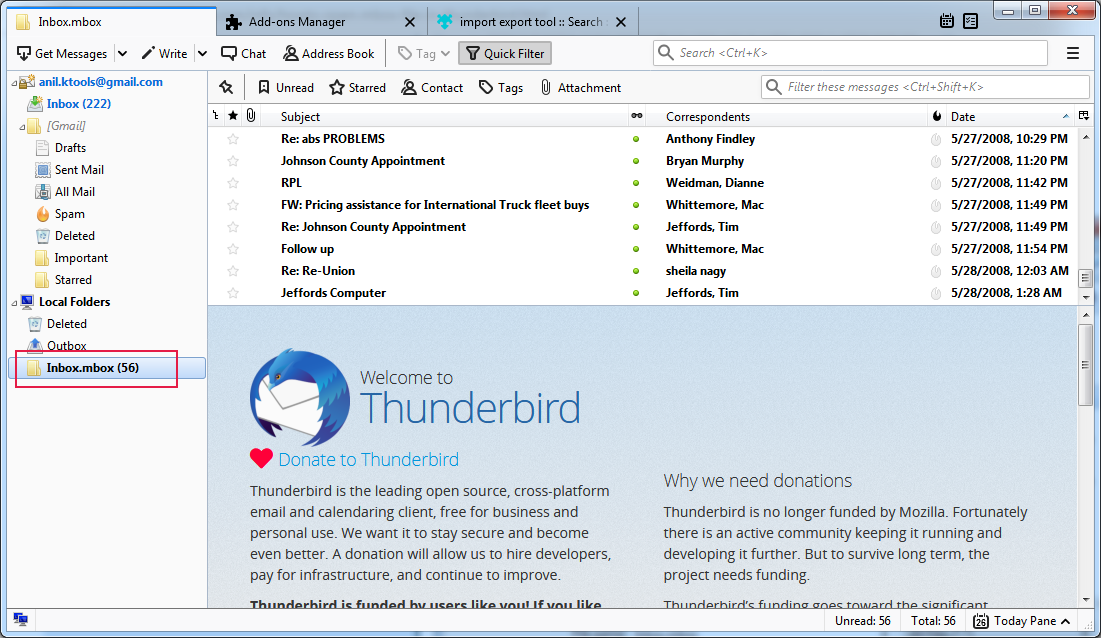
Task: Click online status icon in status bar
Action: 20,620
